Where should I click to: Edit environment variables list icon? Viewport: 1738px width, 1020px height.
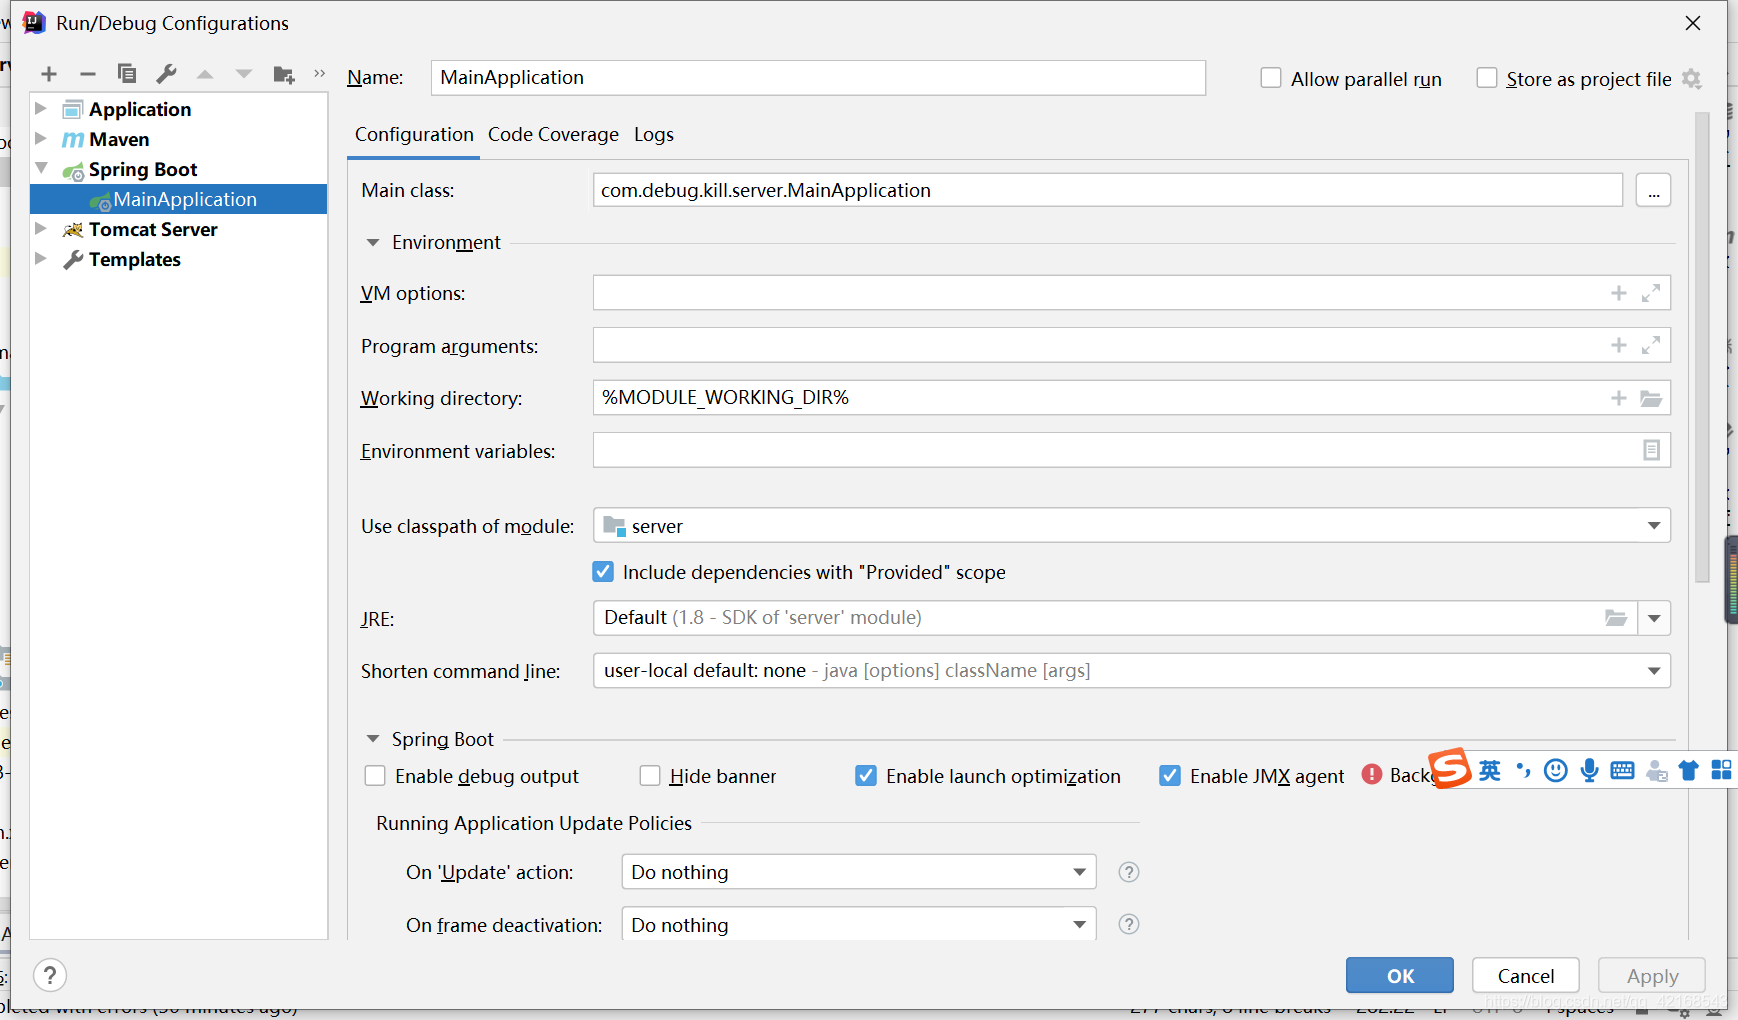coord(1651,450)
